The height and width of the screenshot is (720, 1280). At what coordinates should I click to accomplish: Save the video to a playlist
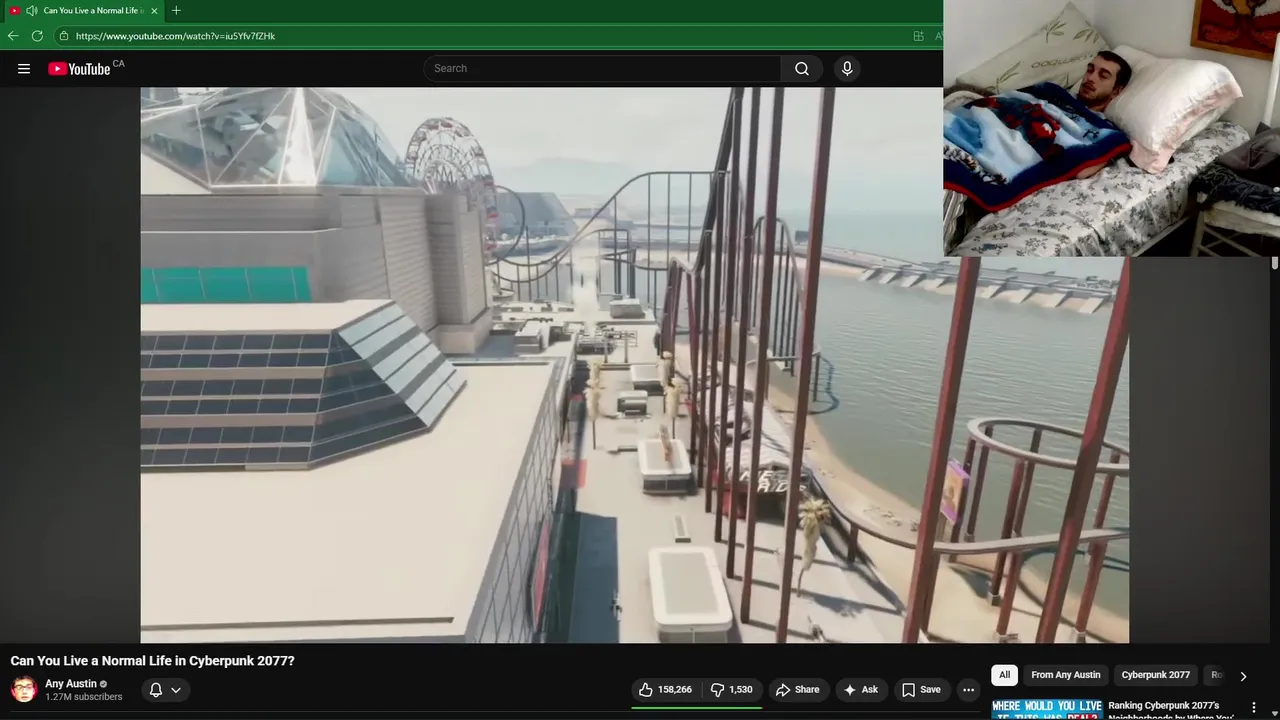tap(921, 689)
